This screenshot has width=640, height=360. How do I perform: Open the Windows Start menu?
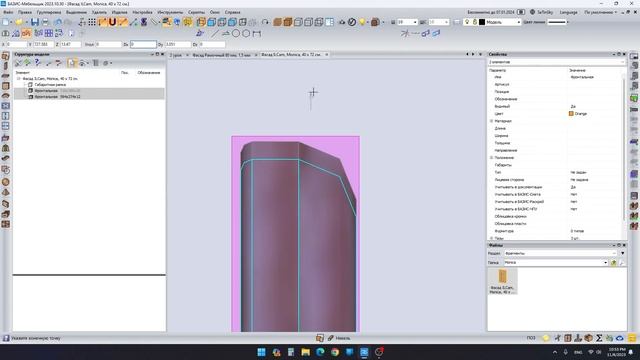tap(262, 352)
